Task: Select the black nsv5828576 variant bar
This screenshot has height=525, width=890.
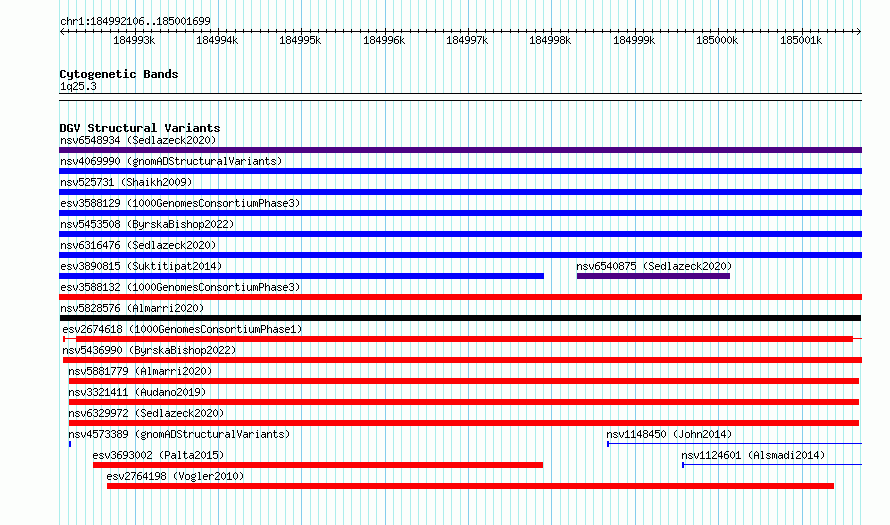Action: pyautogui.click(x=460, y=318)
